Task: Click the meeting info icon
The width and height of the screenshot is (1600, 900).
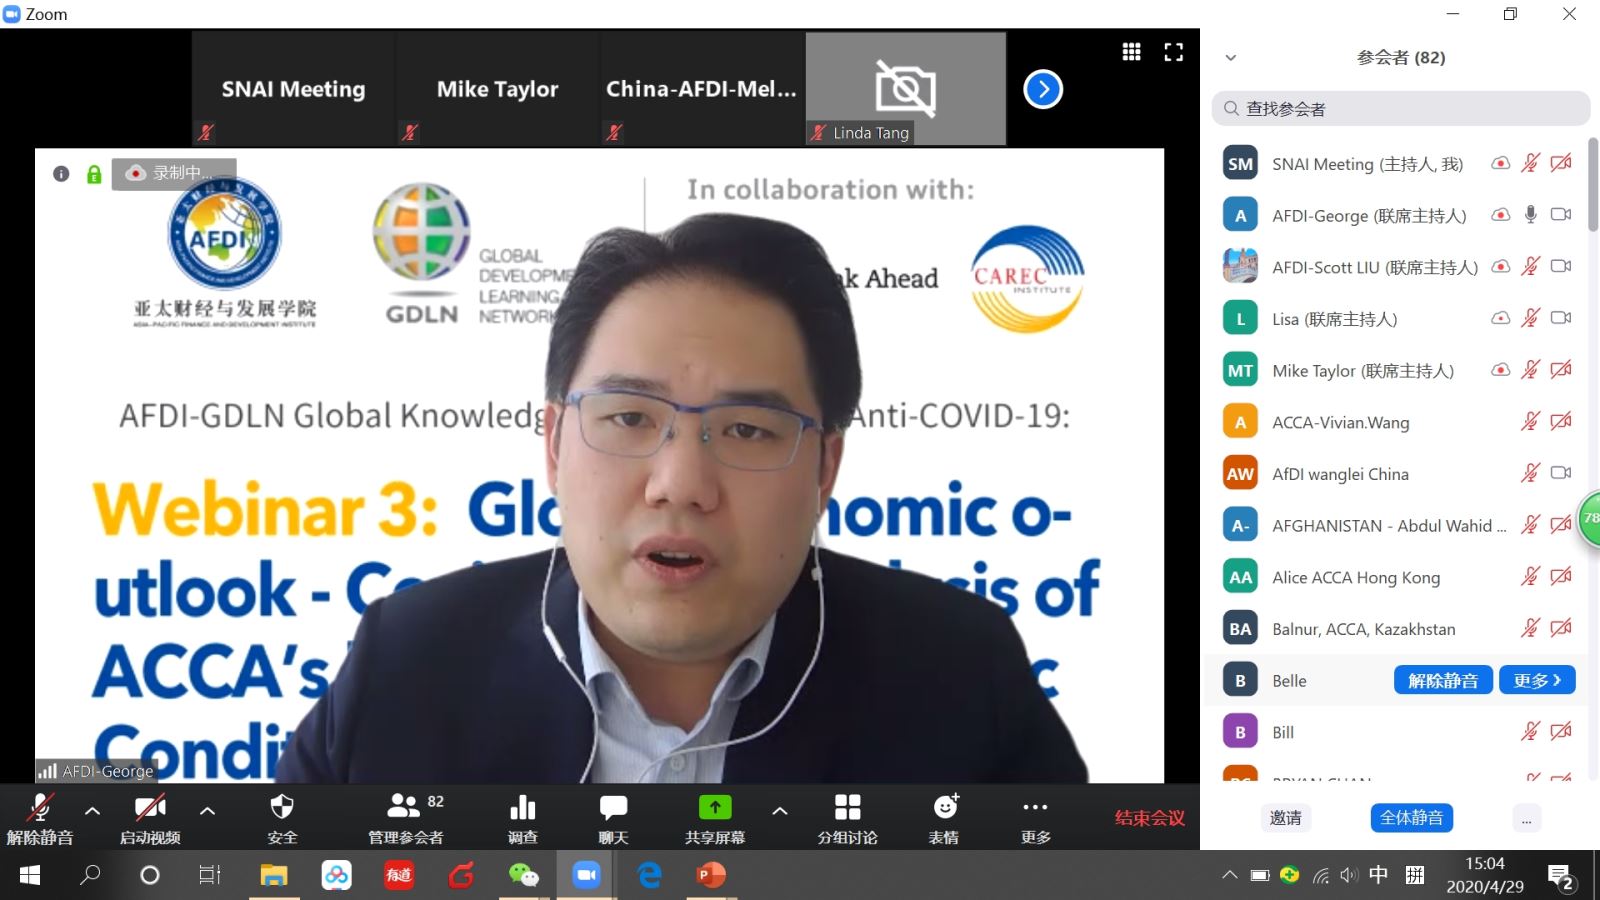Action: click(61, 174)
